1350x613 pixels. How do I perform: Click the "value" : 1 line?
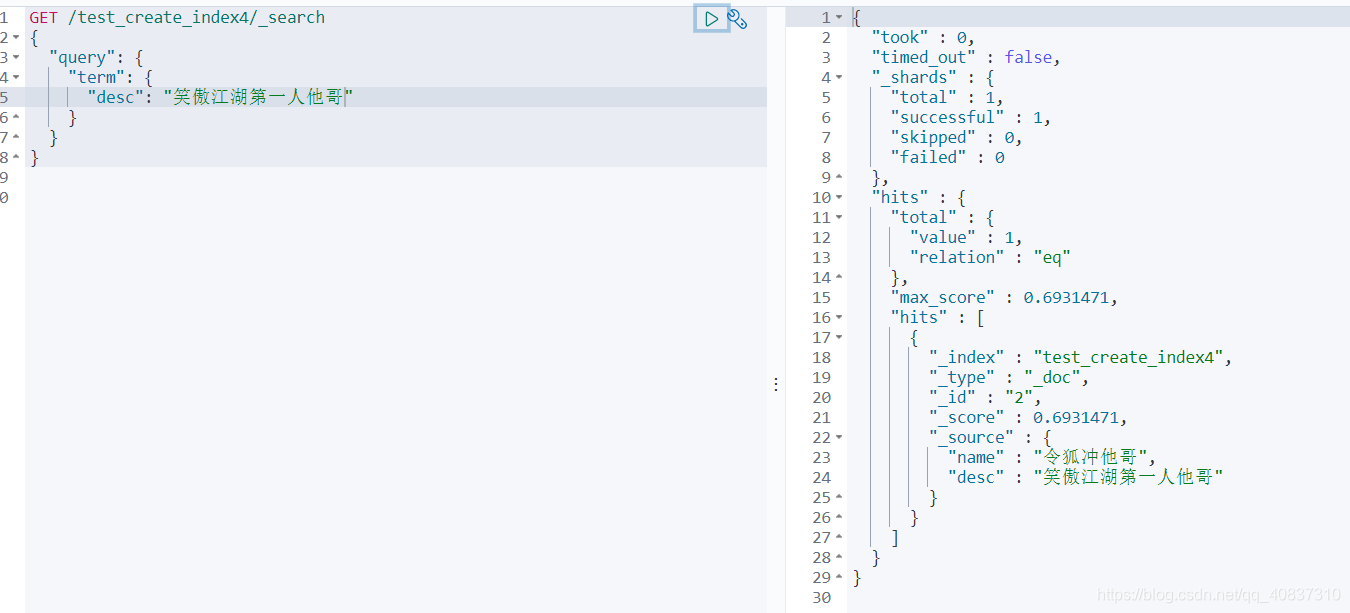tap(966, 237)
